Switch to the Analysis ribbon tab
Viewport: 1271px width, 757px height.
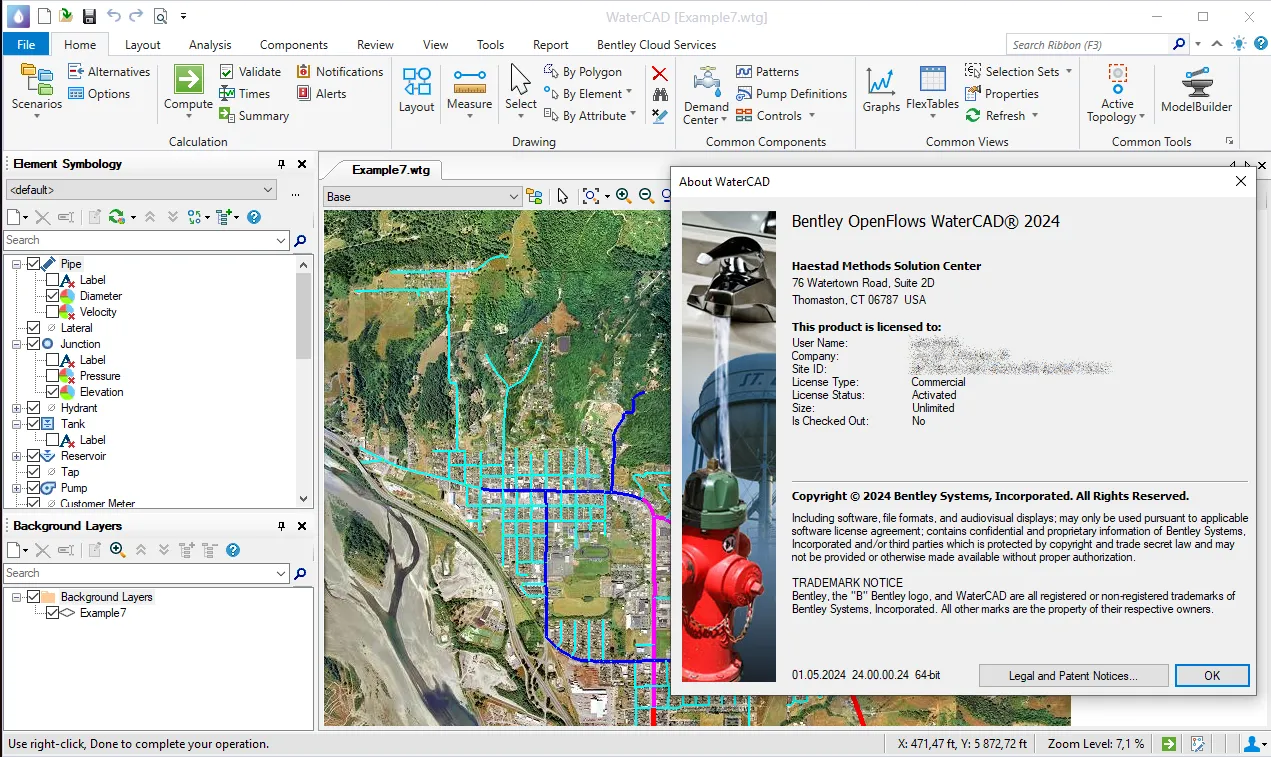pos(210,44)
